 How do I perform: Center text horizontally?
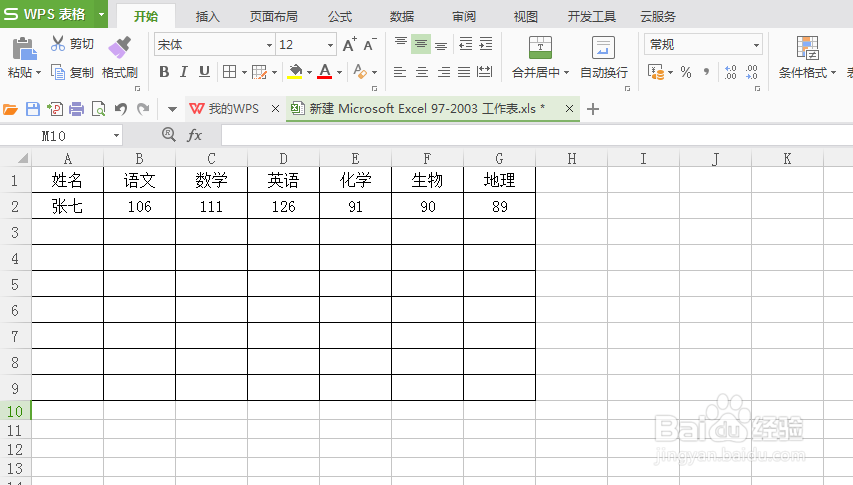422,72
